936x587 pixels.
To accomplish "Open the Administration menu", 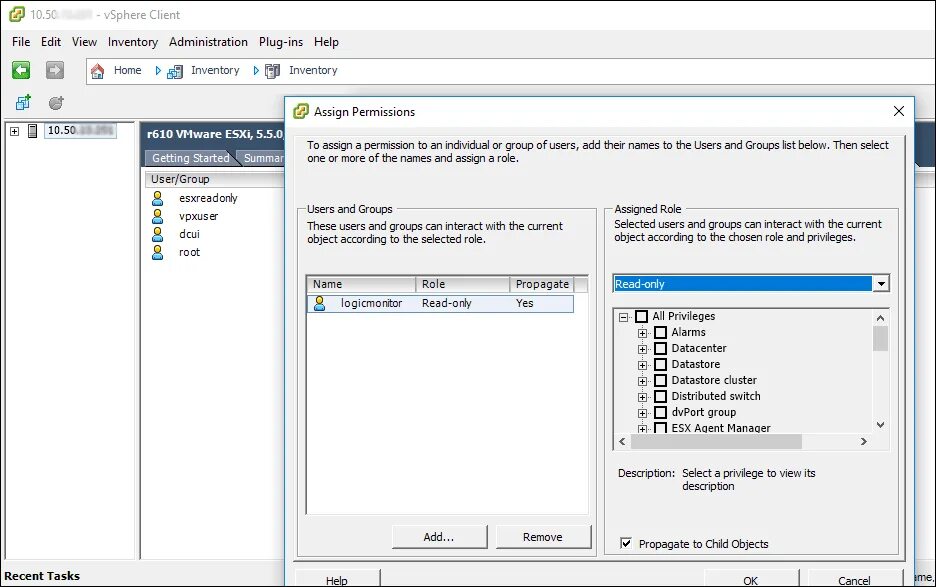I will [208, 42].
